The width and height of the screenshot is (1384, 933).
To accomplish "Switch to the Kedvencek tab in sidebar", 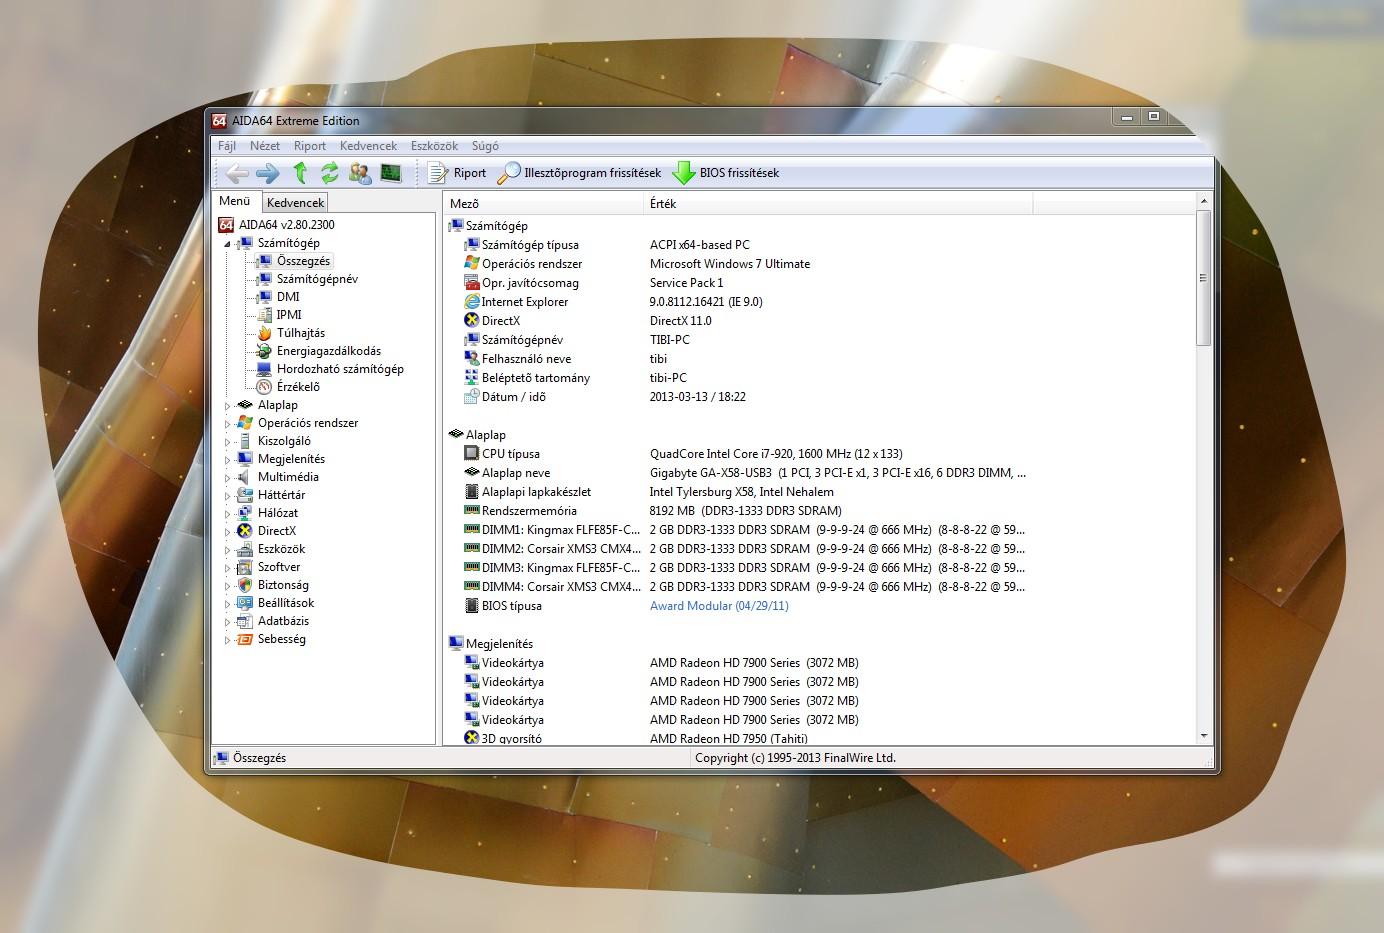I will [x=296, y=203].
